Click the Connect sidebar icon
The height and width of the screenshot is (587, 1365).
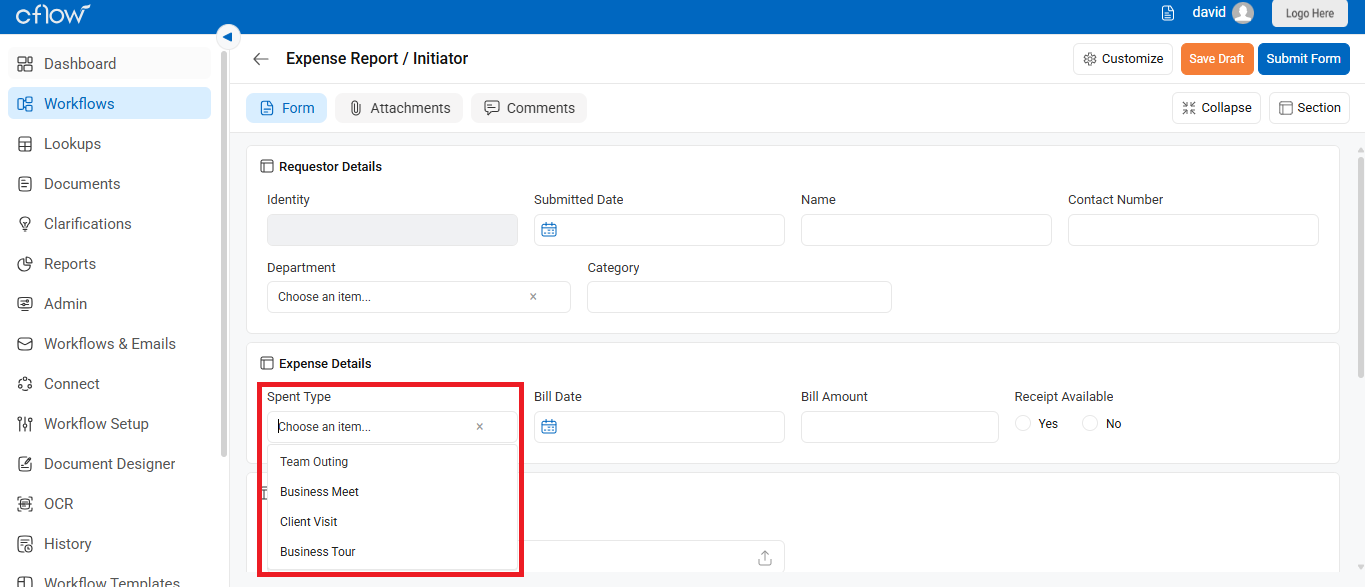(x=25, y=383)
